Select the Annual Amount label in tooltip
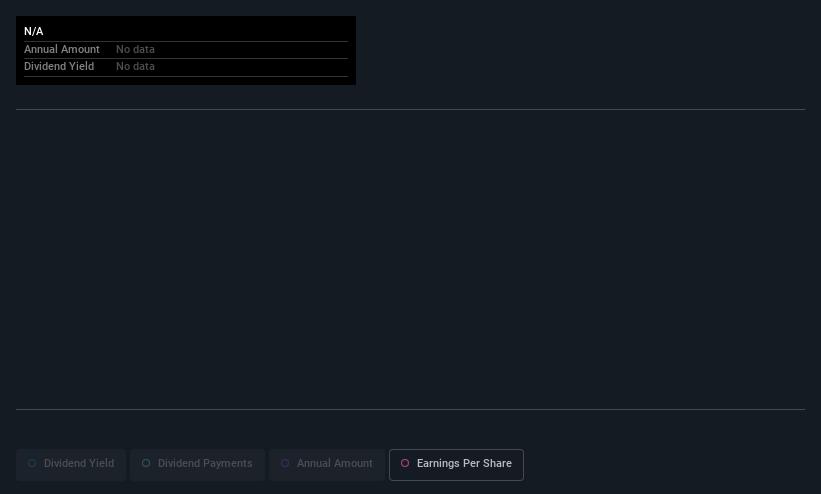Screen dimensions: 821x494 (x=62, y=49)
